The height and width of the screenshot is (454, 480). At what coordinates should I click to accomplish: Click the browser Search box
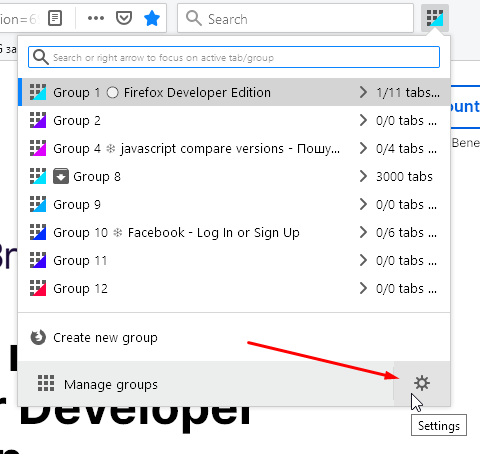point(295,18)
